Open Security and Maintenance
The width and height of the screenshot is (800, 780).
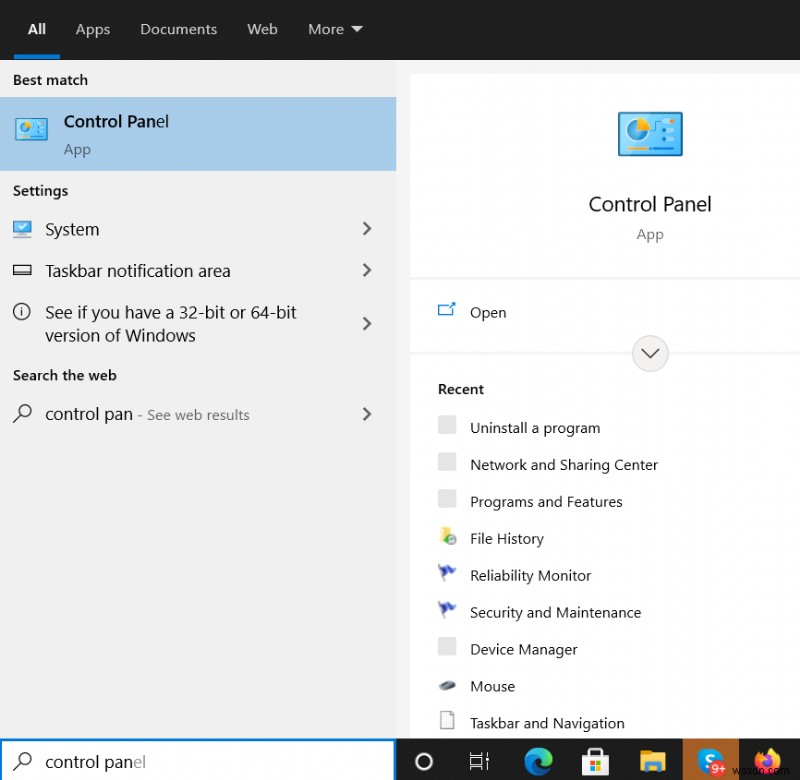pyautogui.click(x=555, y=612)
